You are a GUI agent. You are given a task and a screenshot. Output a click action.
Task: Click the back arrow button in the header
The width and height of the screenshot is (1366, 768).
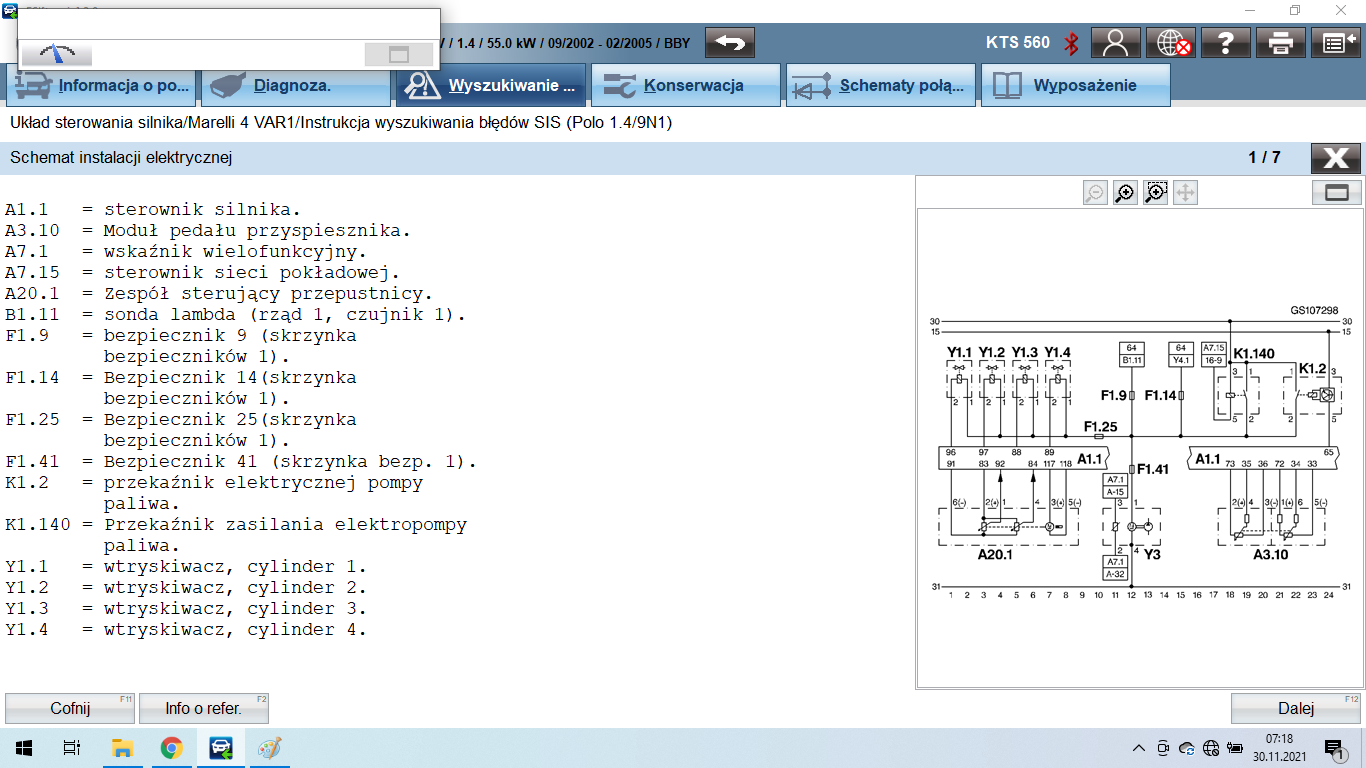coord(730,43)
